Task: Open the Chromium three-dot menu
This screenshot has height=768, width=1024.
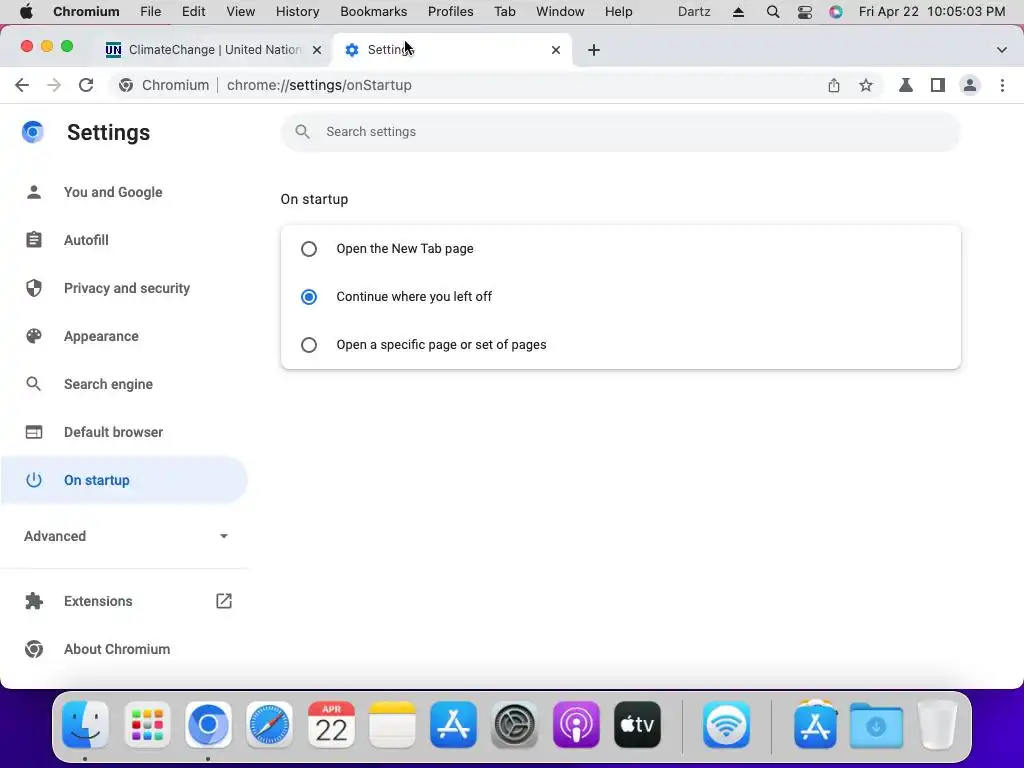Action: pyautogui.click(x=1002, y=85)
